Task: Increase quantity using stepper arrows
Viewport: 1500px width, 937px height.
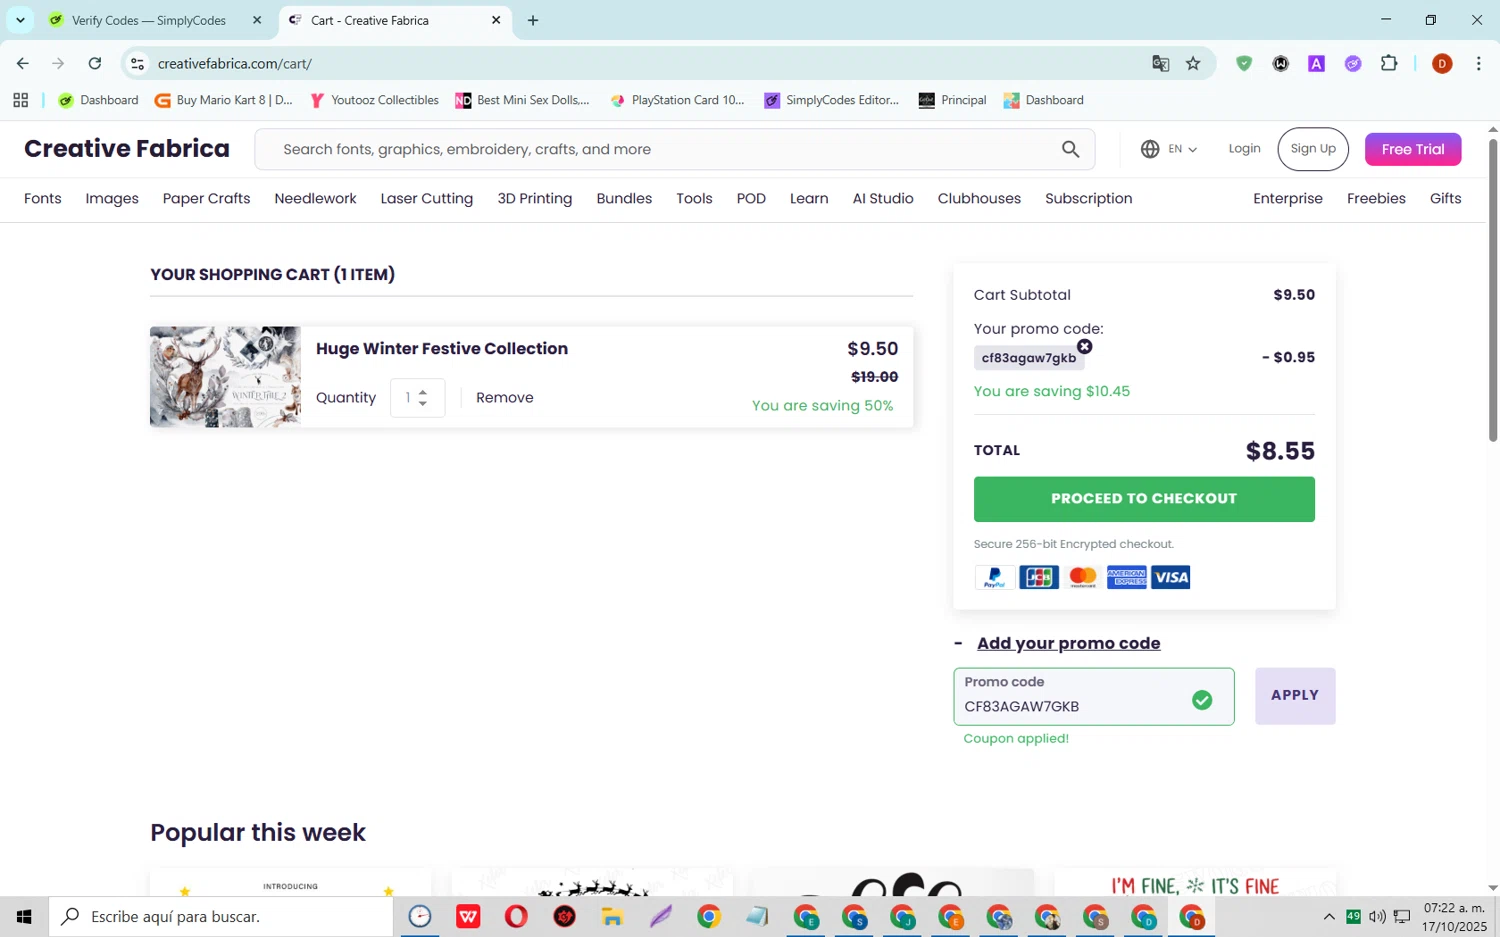Action: (423, 391)
